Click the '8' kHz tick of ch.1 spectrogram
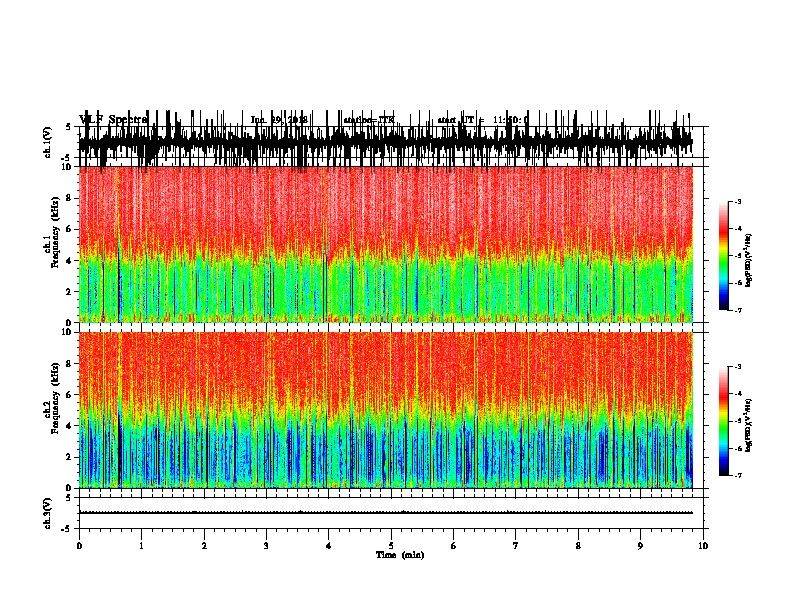This screenshot has height=612, width=792. coord(69,198)
